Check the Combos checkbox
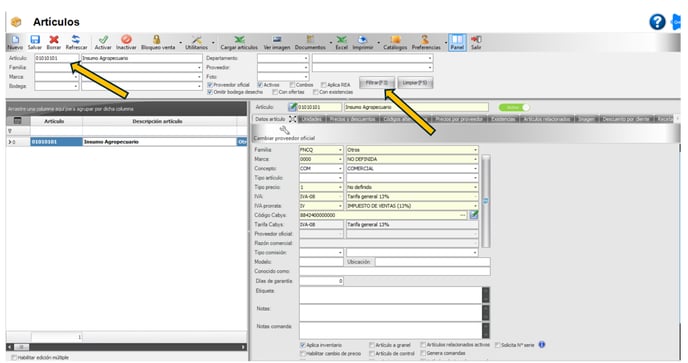Screen dimensions: 688x363 pyautogui.click(x=292, y=85)
